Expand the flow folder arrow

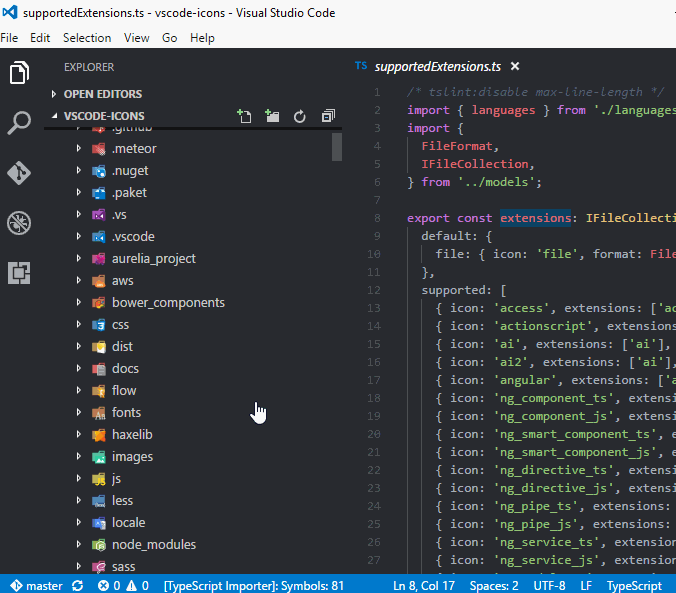(78, 390)
